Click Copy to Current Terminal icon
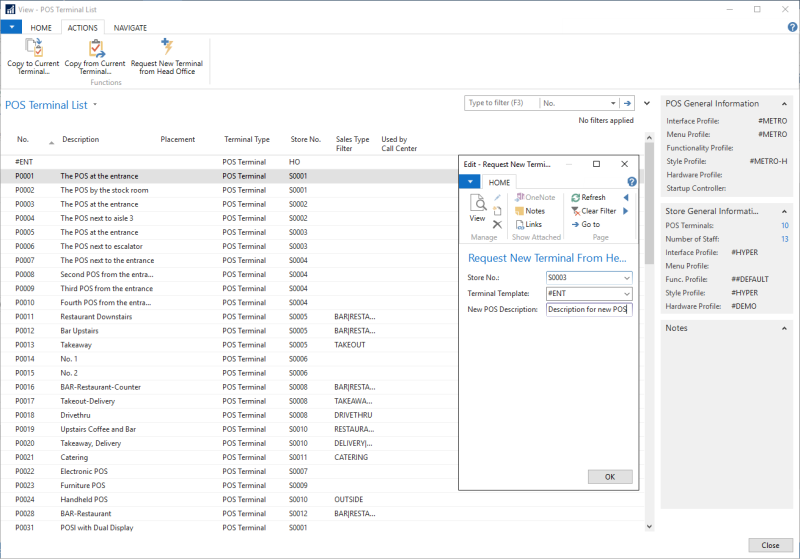Image resolution: width=800 pixels, height=559 pixels. [x=34, y=48]
